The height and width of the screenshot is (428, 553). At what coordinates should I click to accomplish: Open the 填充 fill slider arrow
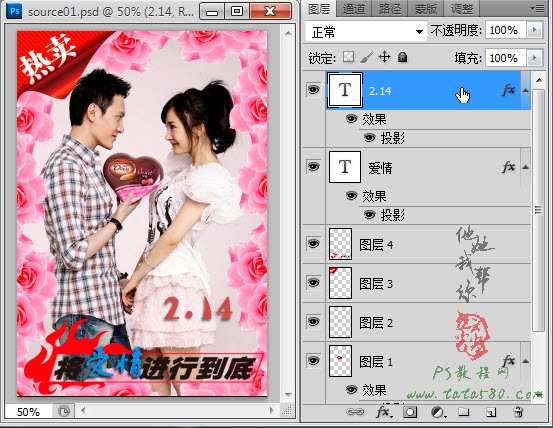534,57
